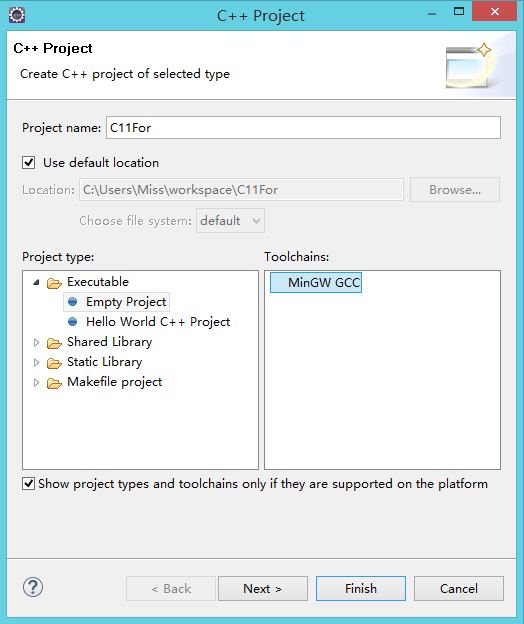
Task: Toggle Show project types only if supported
Action: (x=28, y=484)
